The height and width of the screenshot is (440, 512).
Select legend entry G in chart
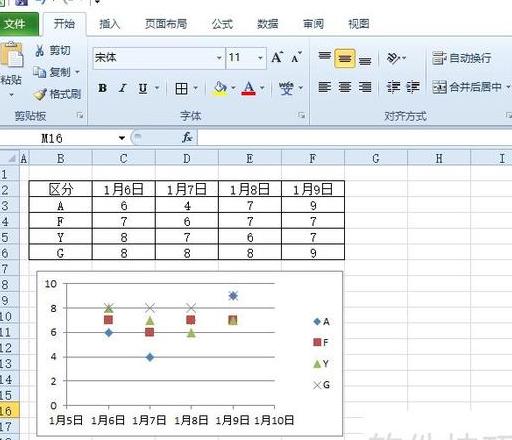click(322, 385)
